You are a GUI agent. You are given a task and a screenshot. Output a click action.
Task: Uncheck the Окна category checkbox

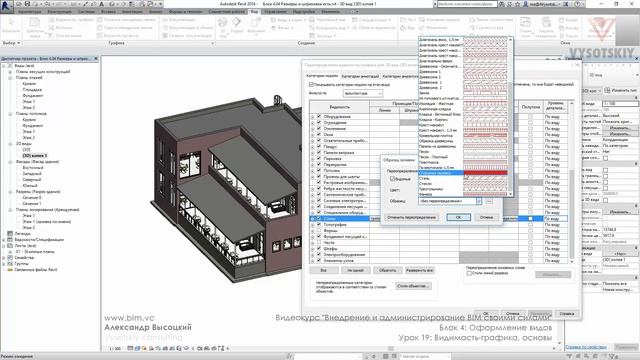pyautogui.click(x=319, y=135)
